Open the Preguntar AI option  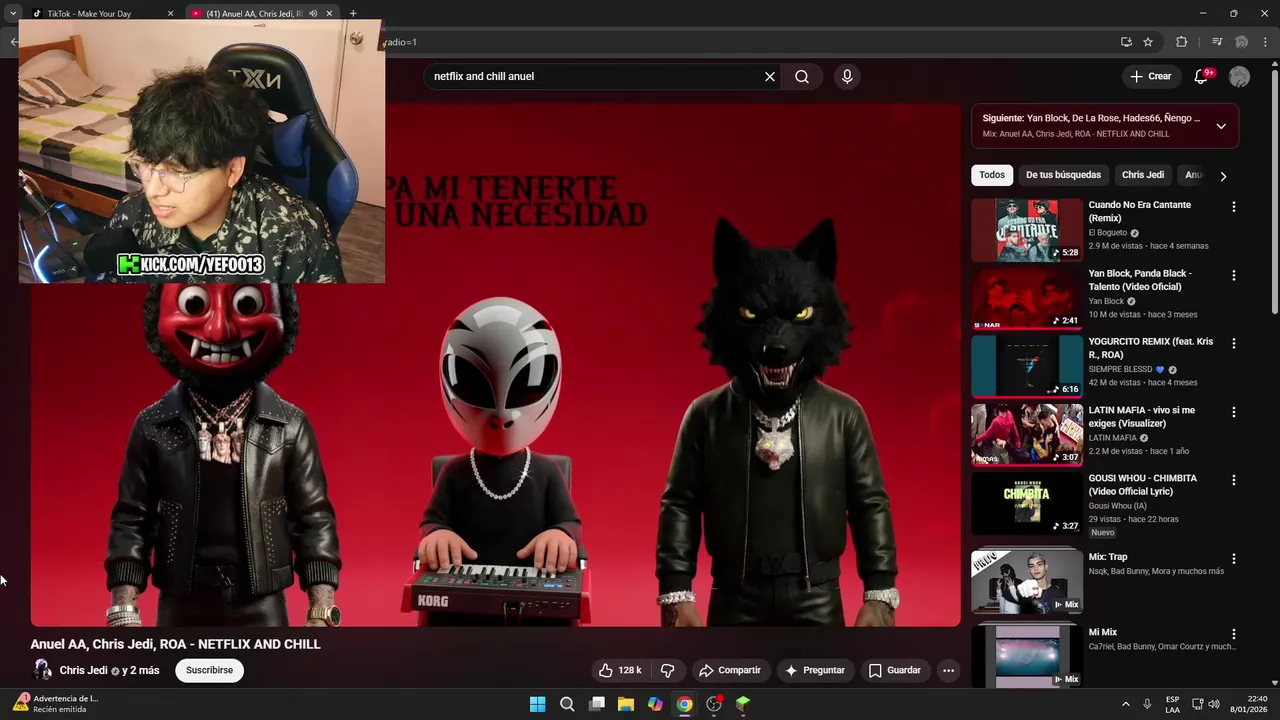(815, 670)
